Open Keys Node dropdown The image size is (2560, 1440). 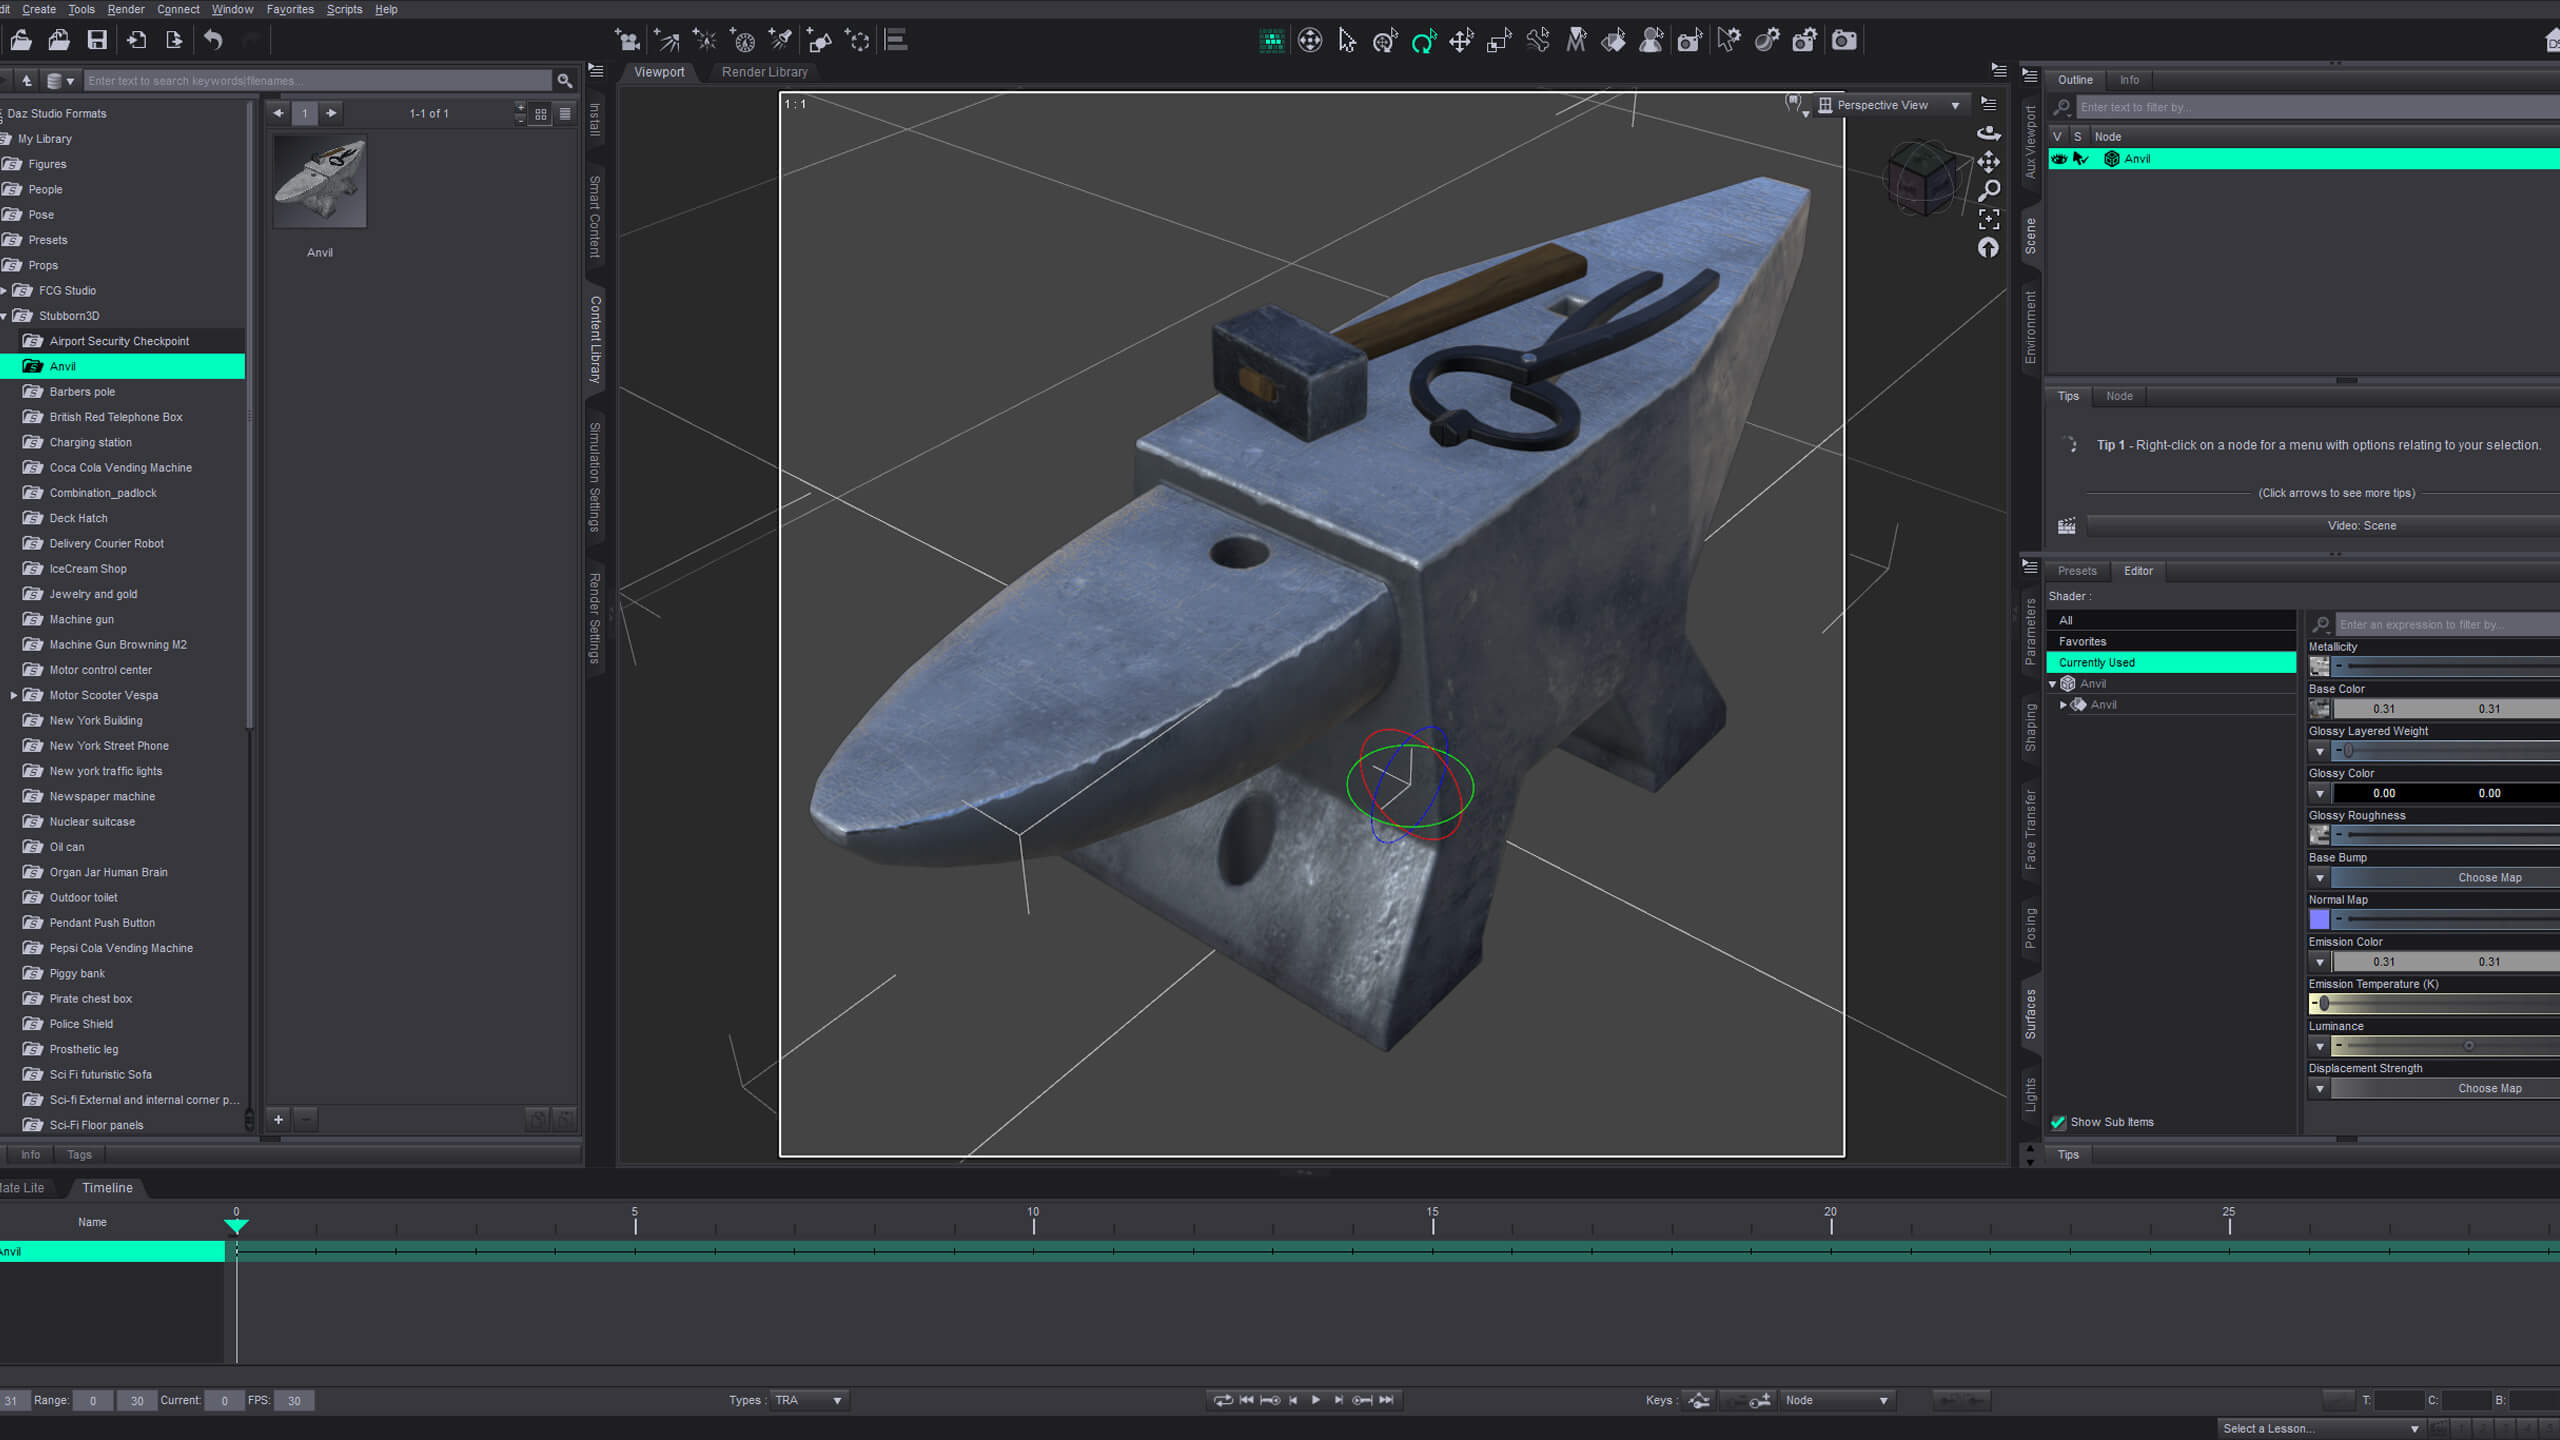tap(1837, 1400)
